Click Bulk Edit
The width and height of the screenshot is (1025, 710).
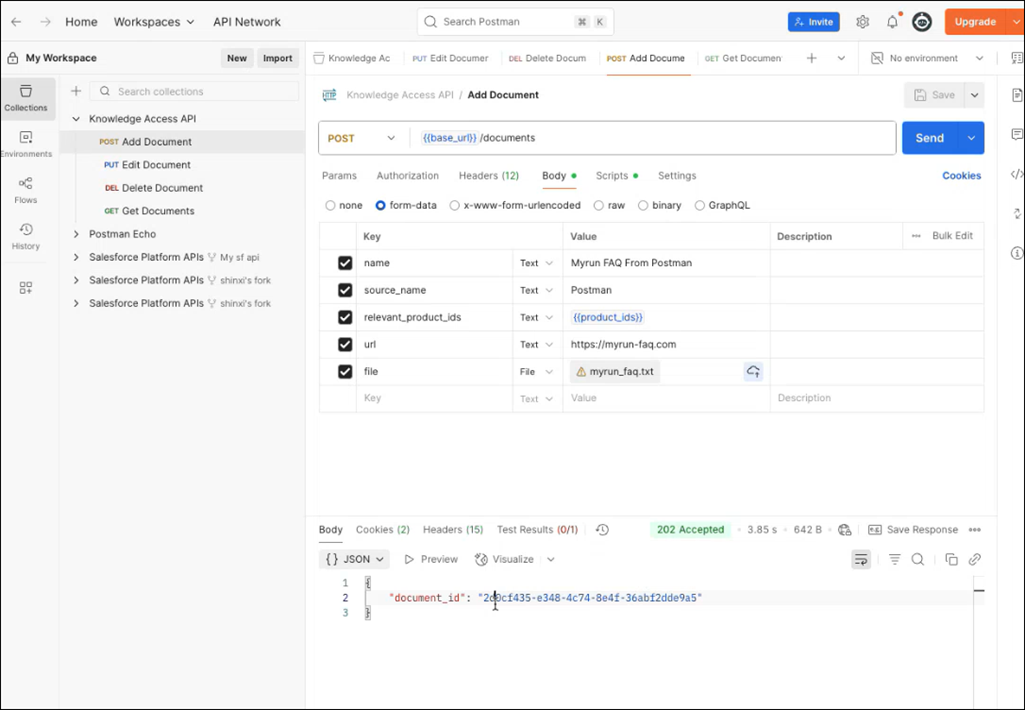point(952,236)
